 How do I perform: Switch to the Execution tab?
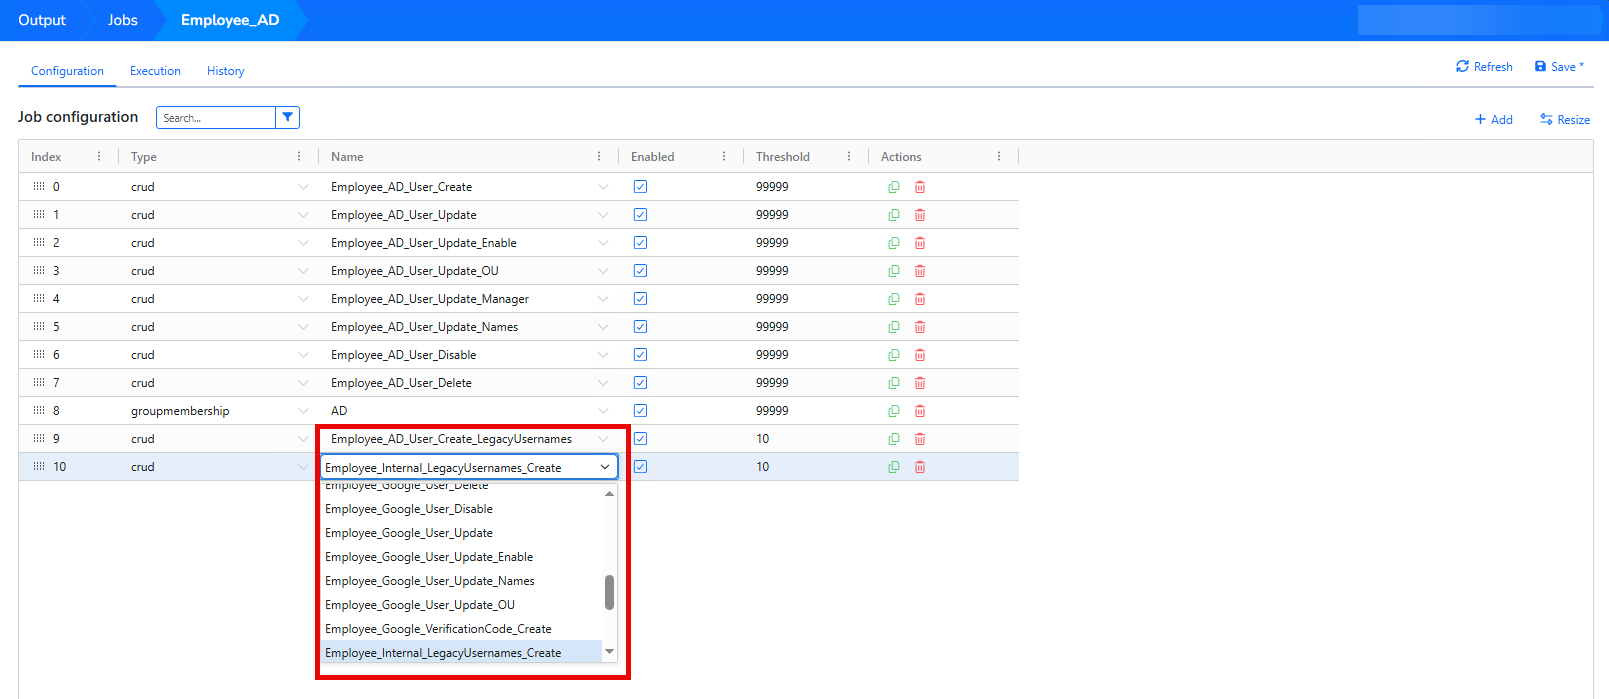pyautogui.click(x=155, y=71)
